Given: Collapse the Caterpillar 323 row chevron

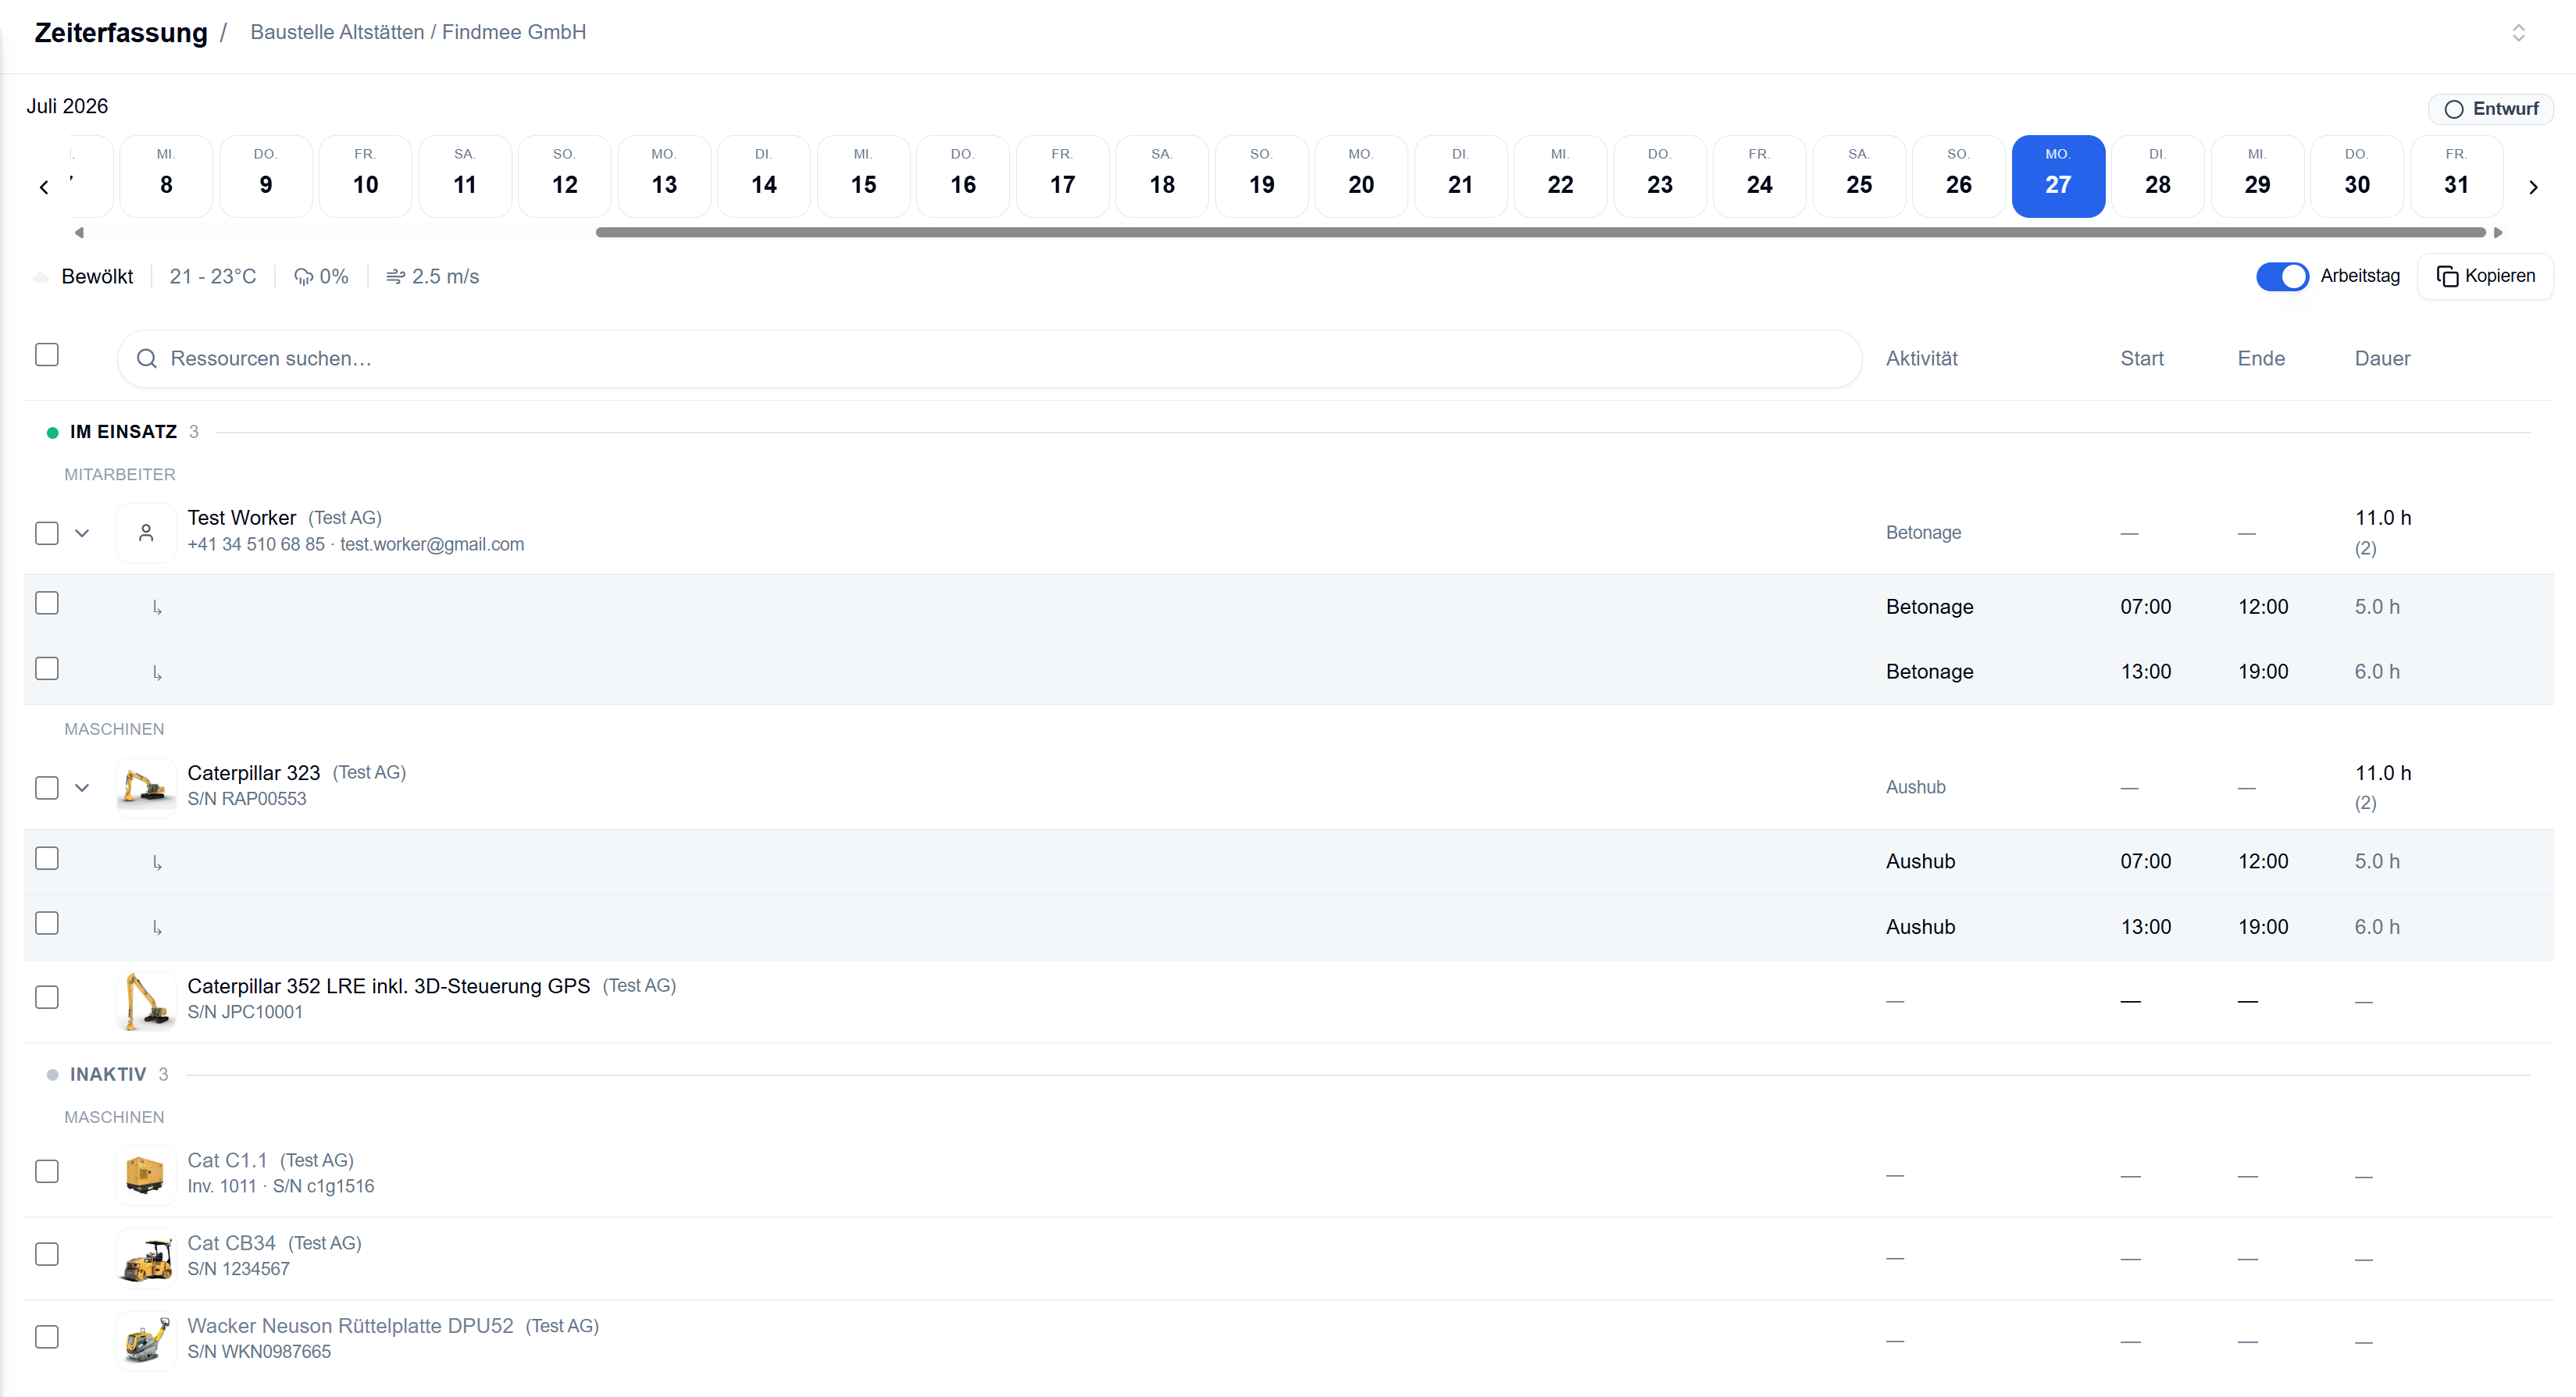Looking at the screenshot, I should (x=82, y=788).
